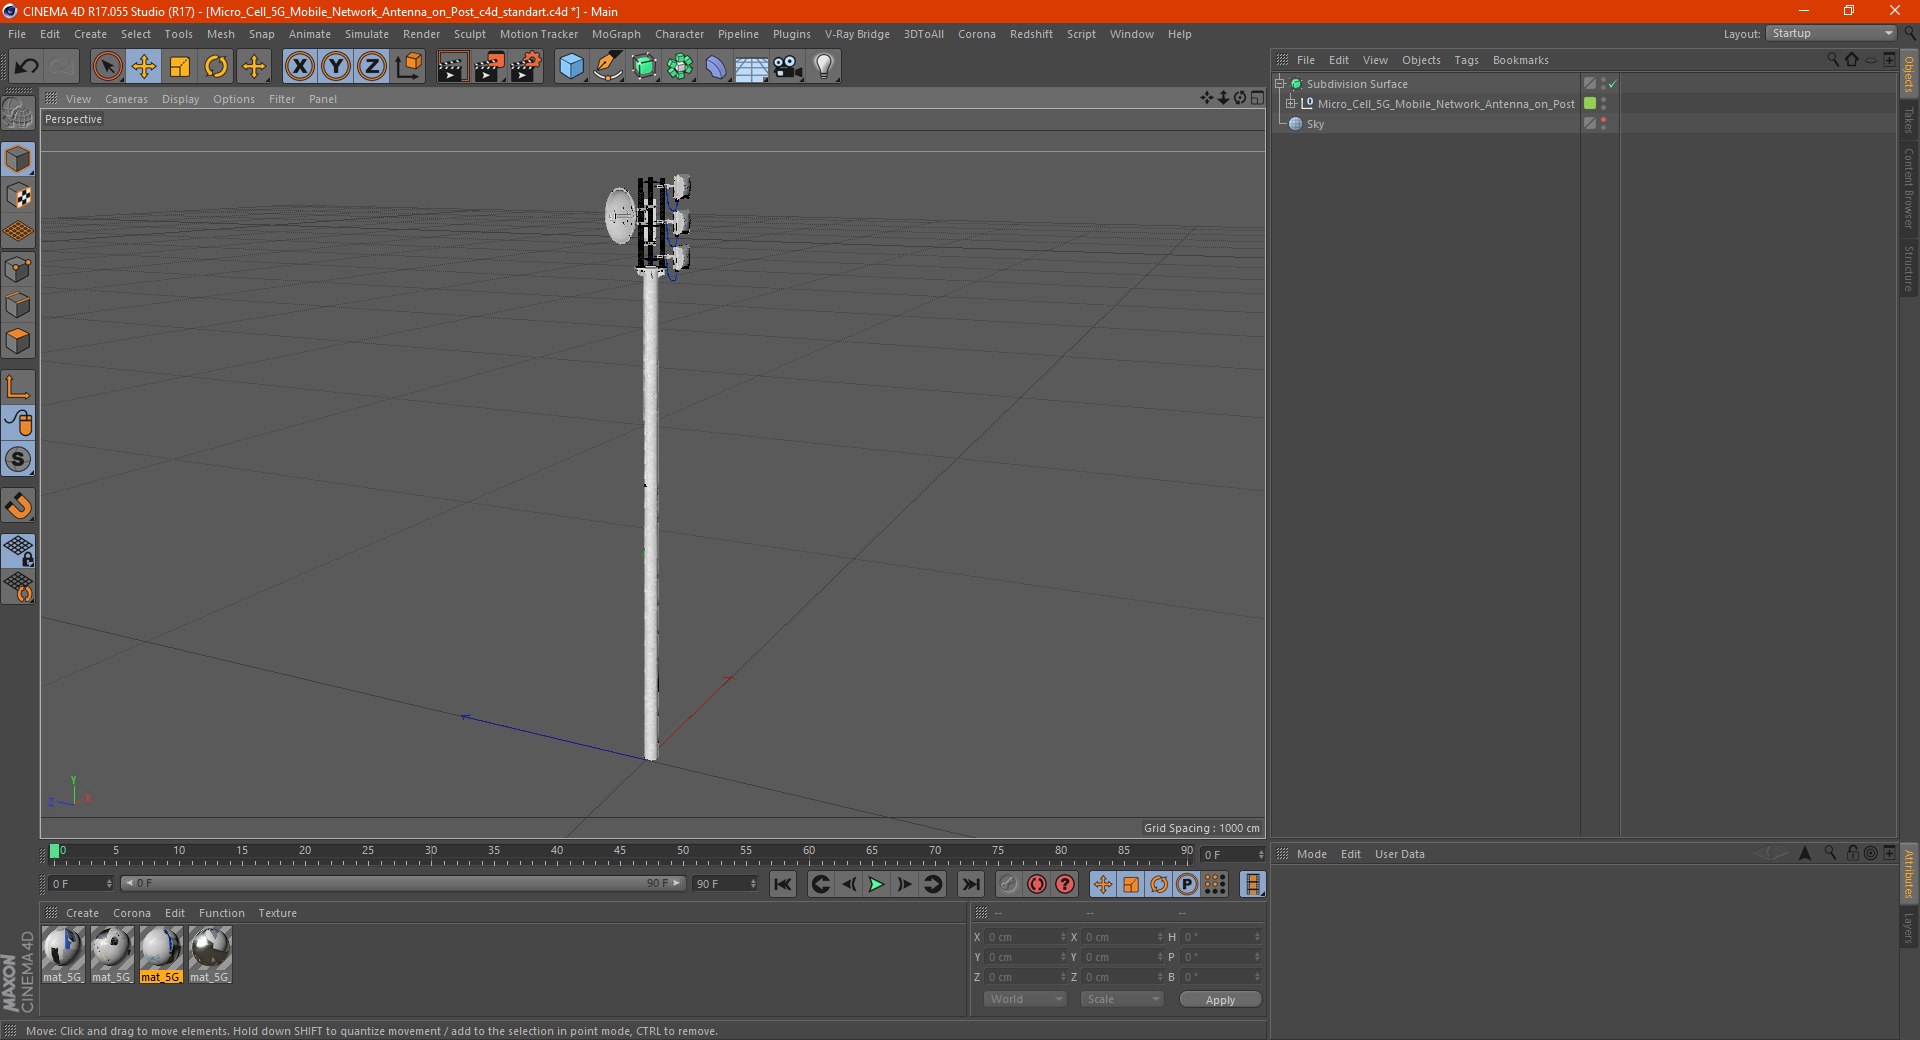Screen dimensions: 1920x1040
Task: Open Objects panel Tags menu
Action: [x=1466, y=60]
